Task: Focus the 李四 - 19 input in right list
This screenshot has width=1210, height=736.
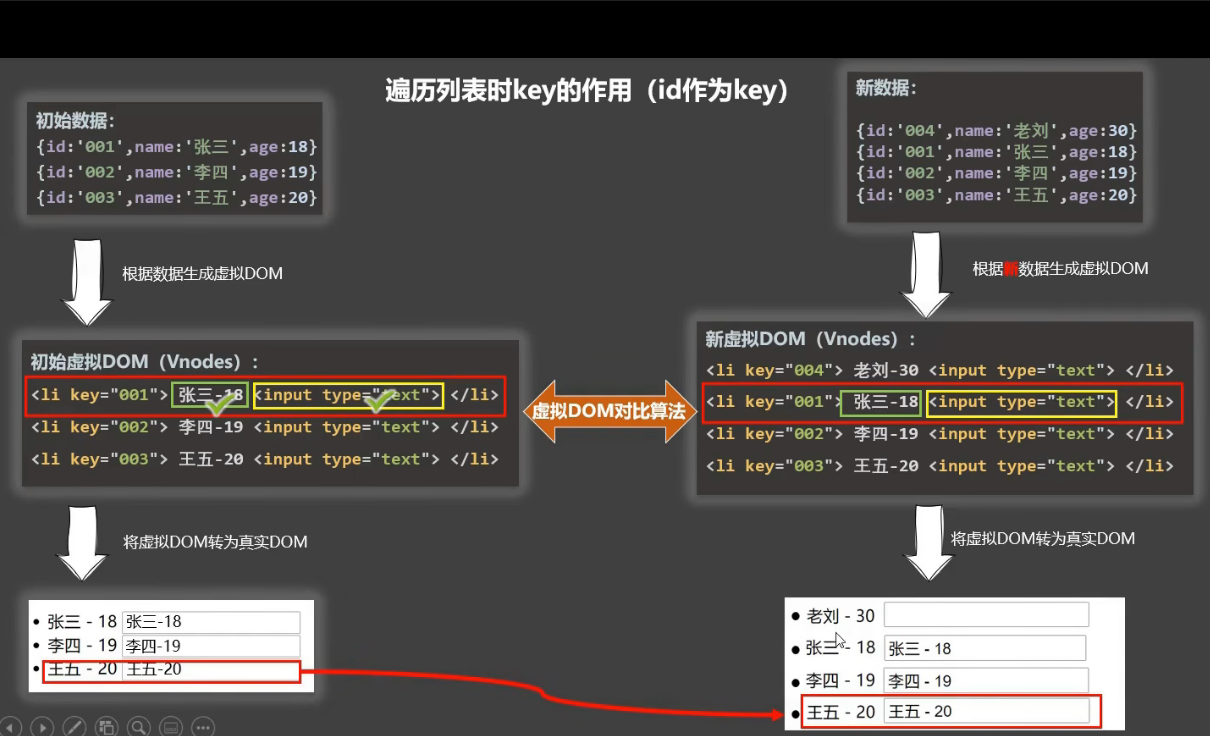Action: [986, 681]
